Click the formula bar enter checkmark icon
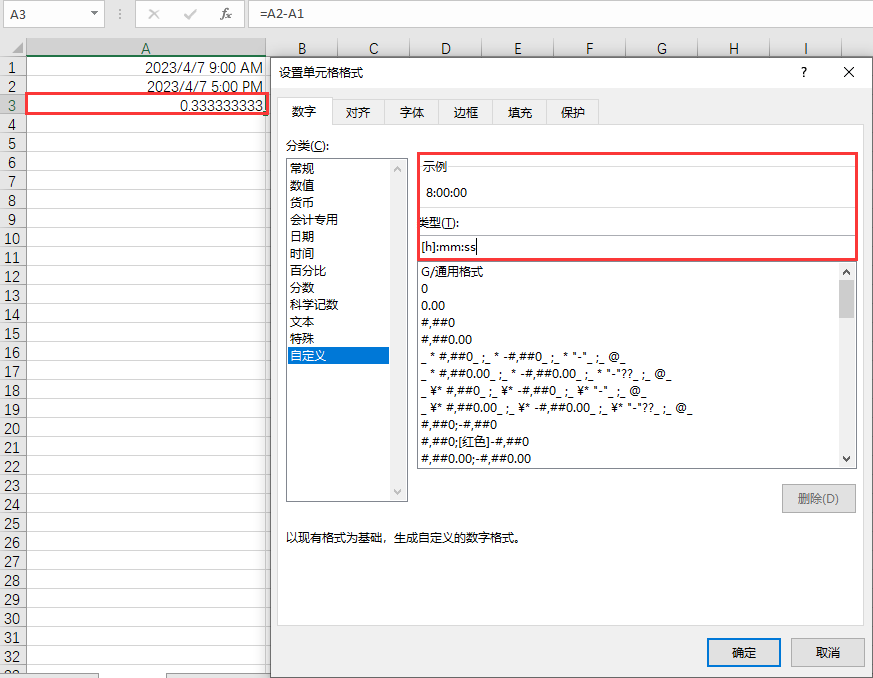This screenshot has width=873, height=678. (x=190, y=14)
